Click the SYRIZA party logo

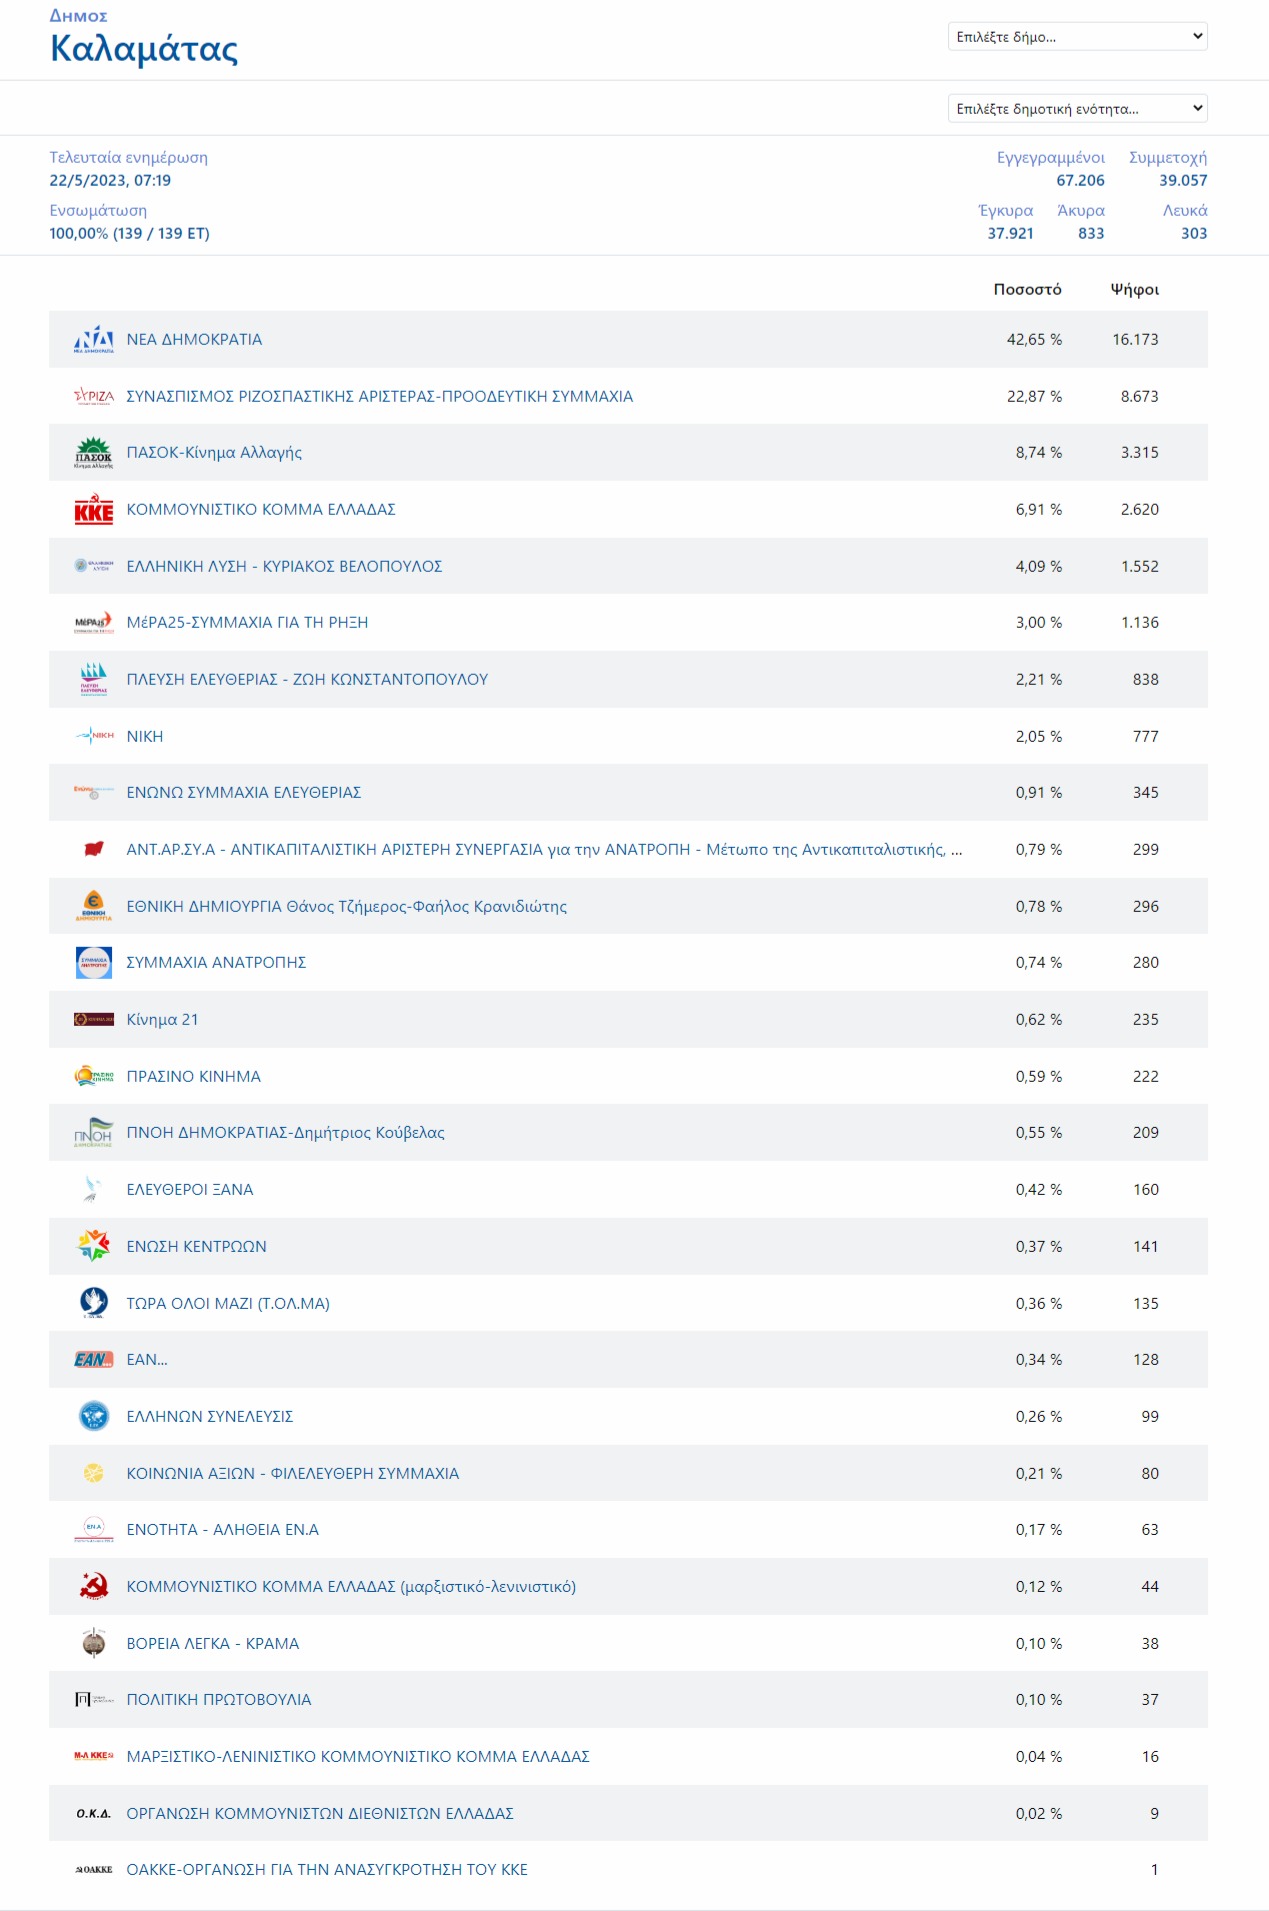point(94,396)
